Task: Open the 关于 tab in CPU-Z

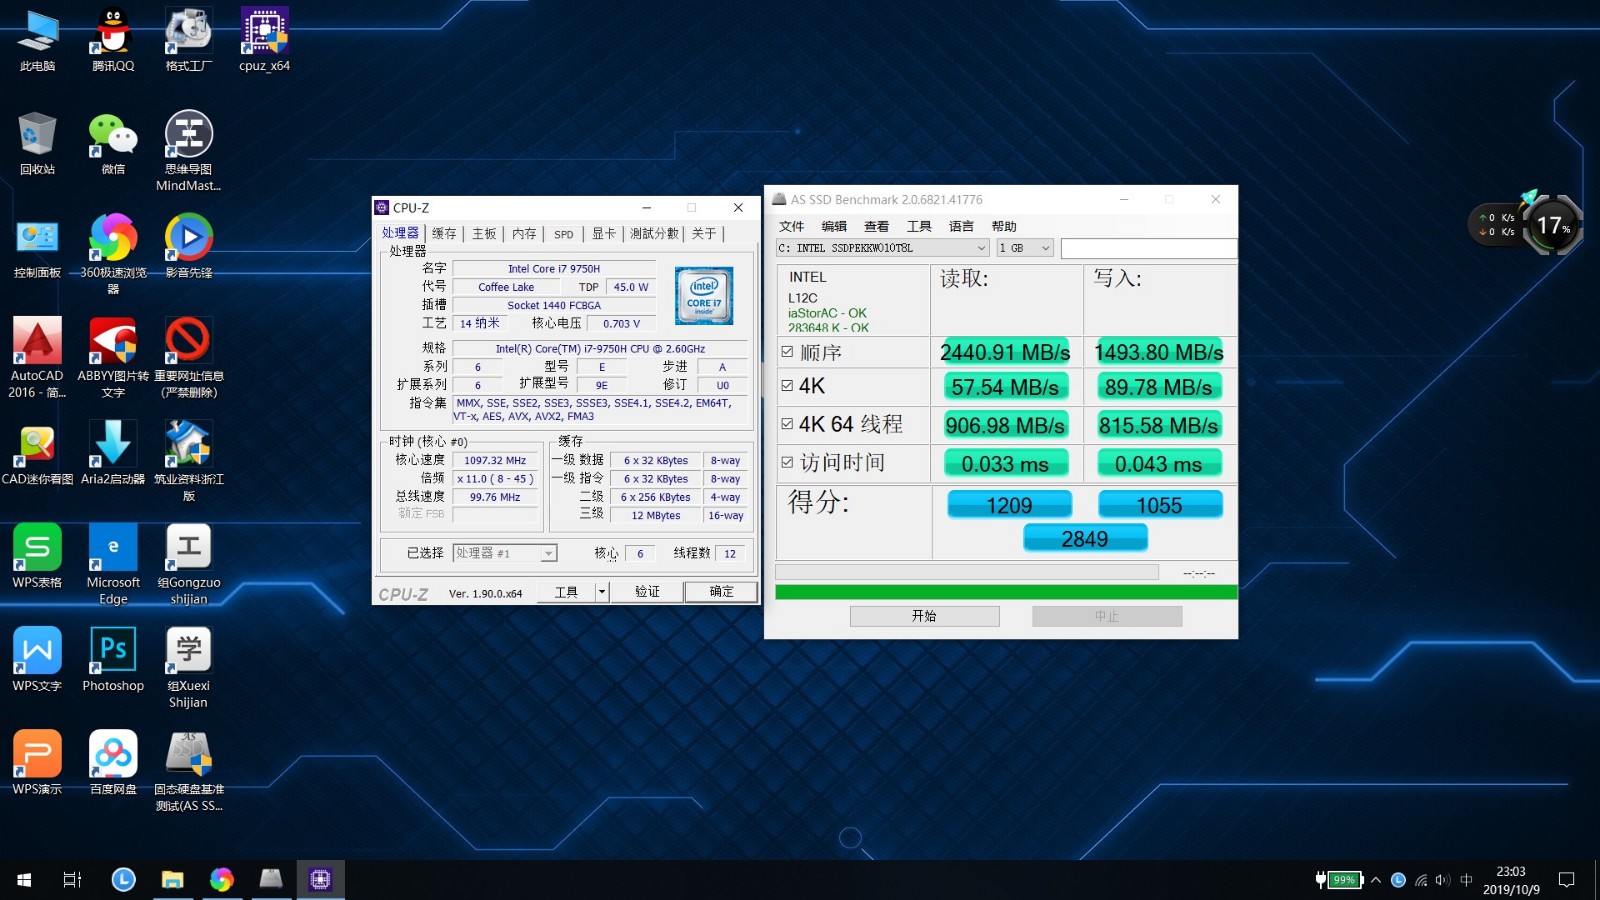Action: tap(704, 234)
